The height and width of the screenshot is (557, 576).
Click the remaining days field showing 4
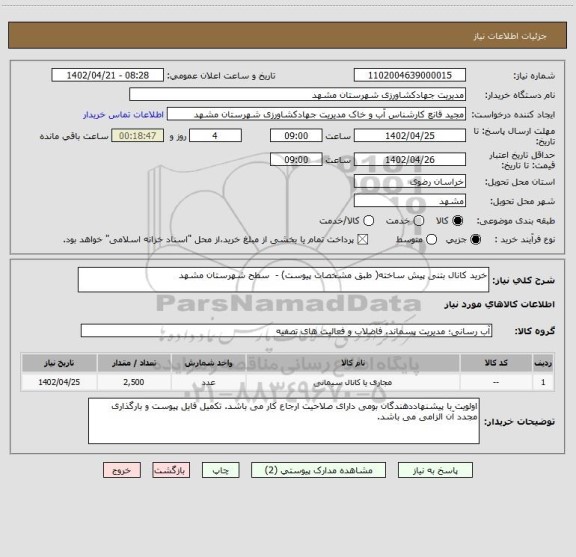pos(215,136)
